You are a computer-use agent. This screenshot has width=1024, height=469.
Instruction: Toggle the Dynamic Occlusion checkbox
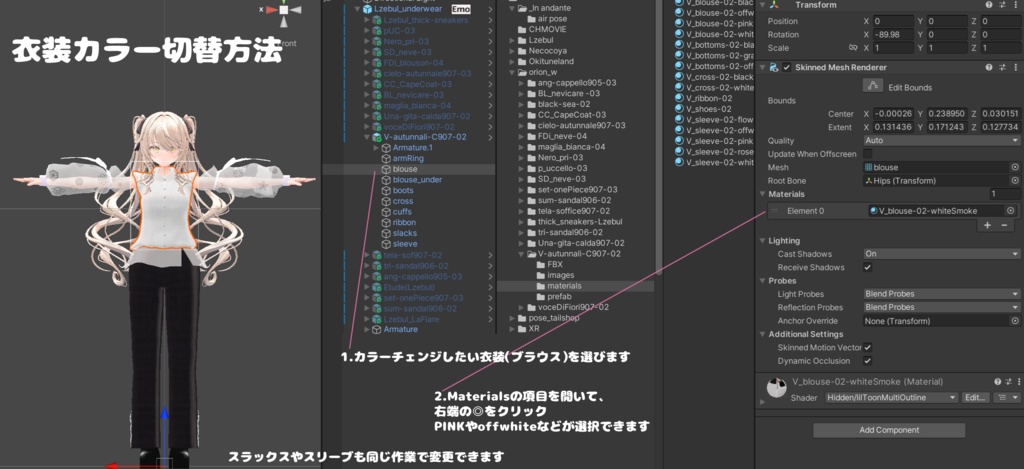click(867, 361)
